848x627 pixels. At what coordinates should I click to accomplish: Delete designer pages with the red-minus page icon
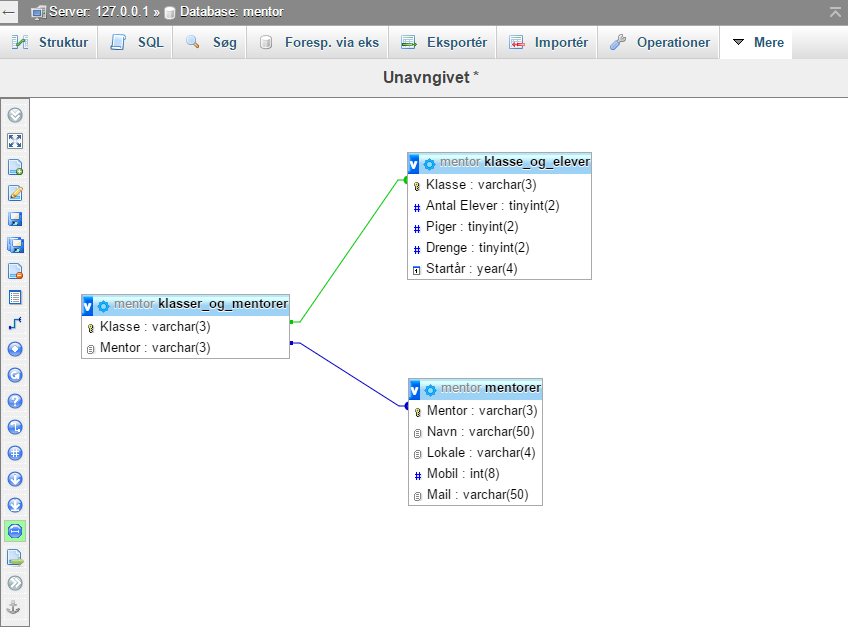15,271
